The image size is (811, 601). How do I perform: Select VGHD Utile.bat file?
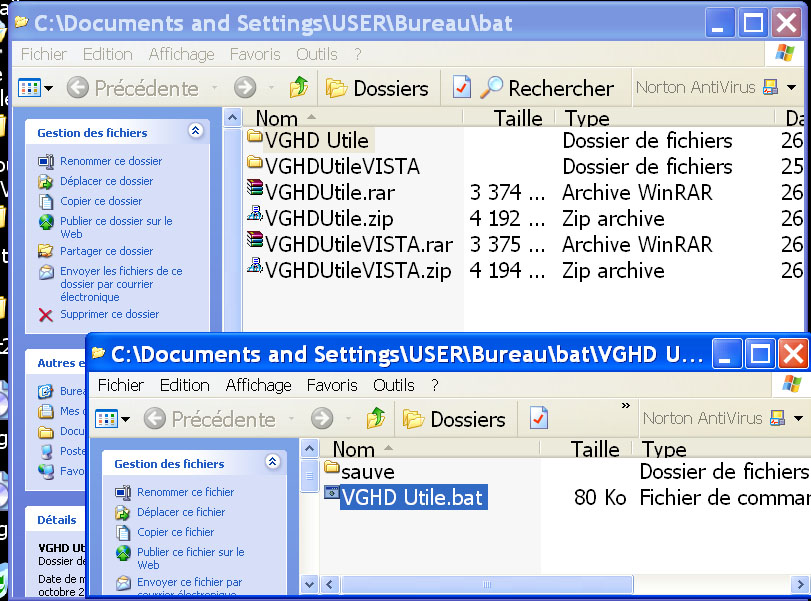coord(411,497)
